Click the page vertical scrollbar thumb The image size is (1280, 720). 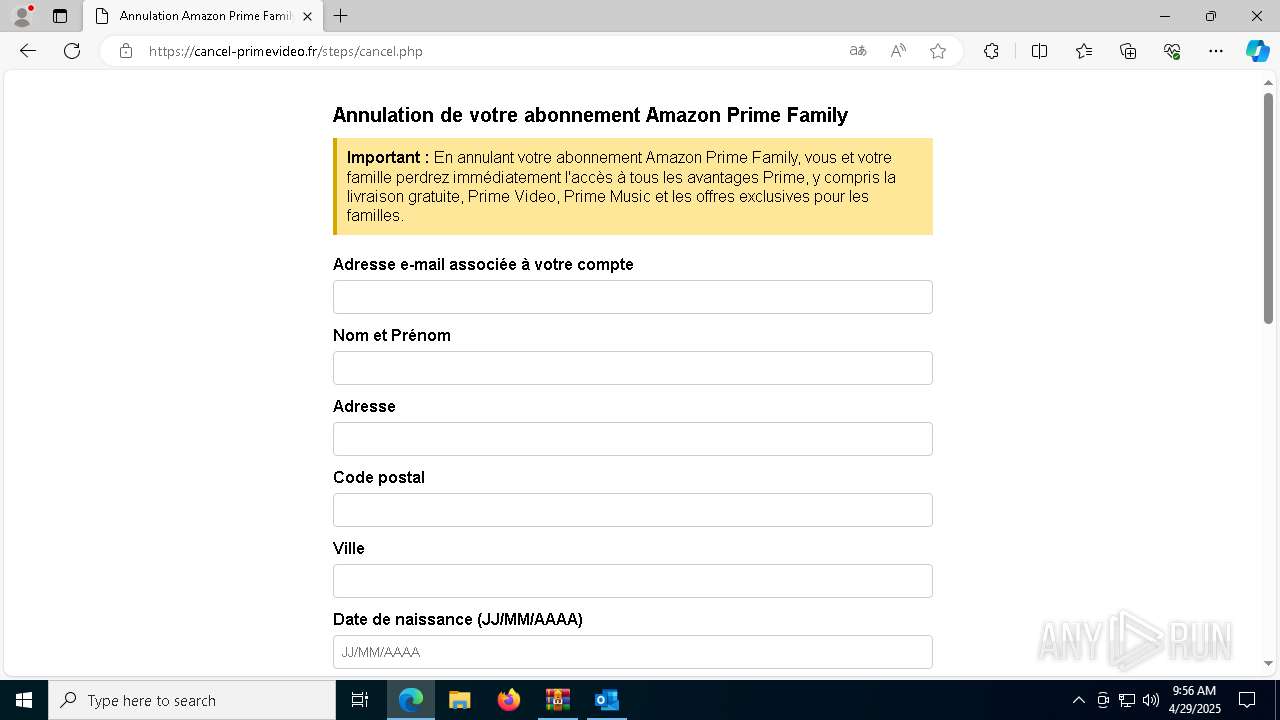coord(1268,208)
